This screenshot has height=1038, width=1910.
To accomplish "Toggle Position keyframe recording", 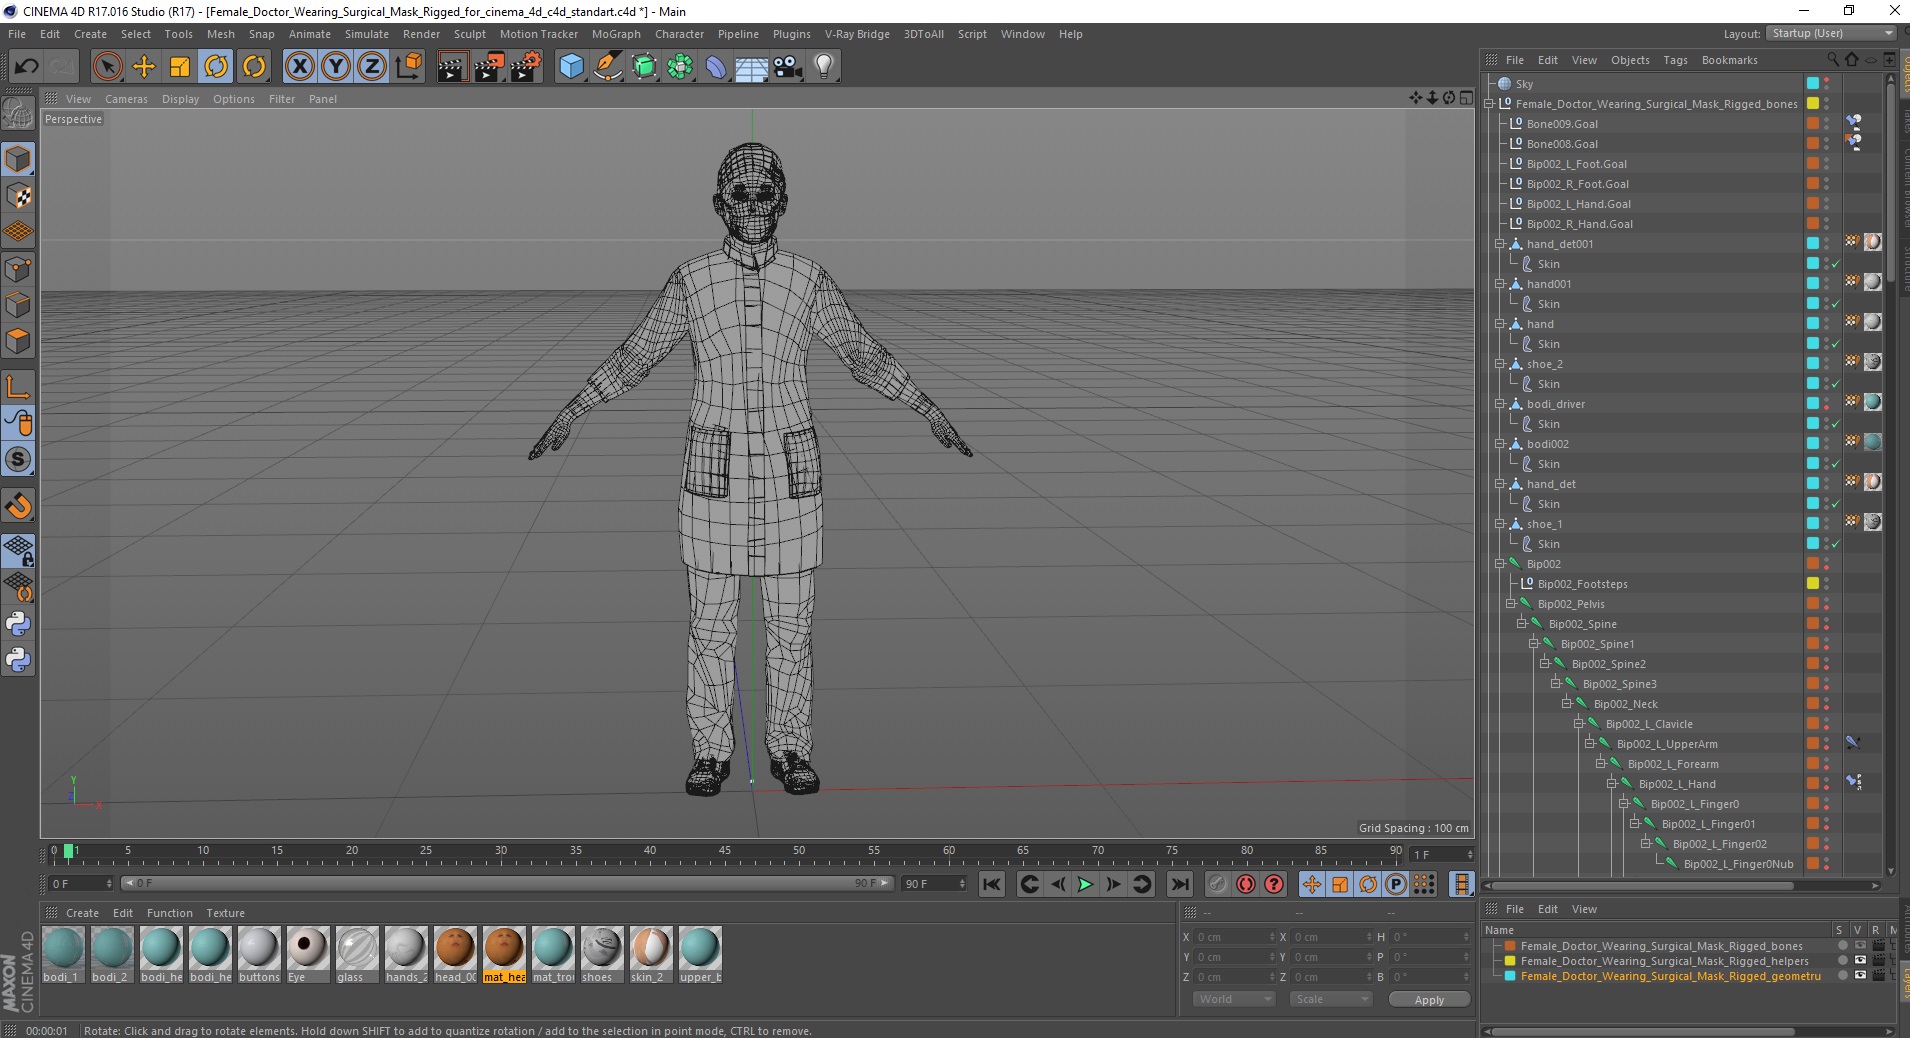I will pos(1312,884).
